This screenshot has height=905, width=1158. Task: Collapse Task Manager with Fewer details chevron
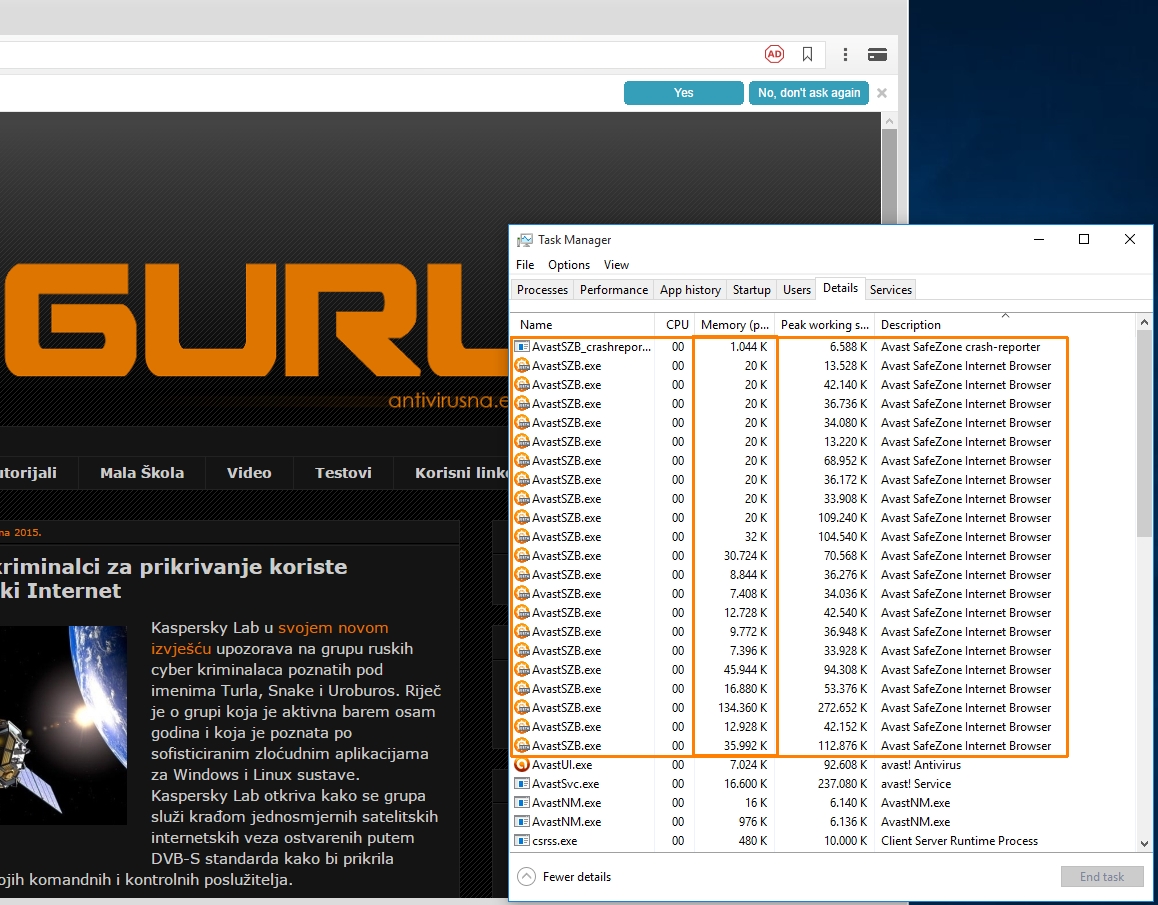527,877
